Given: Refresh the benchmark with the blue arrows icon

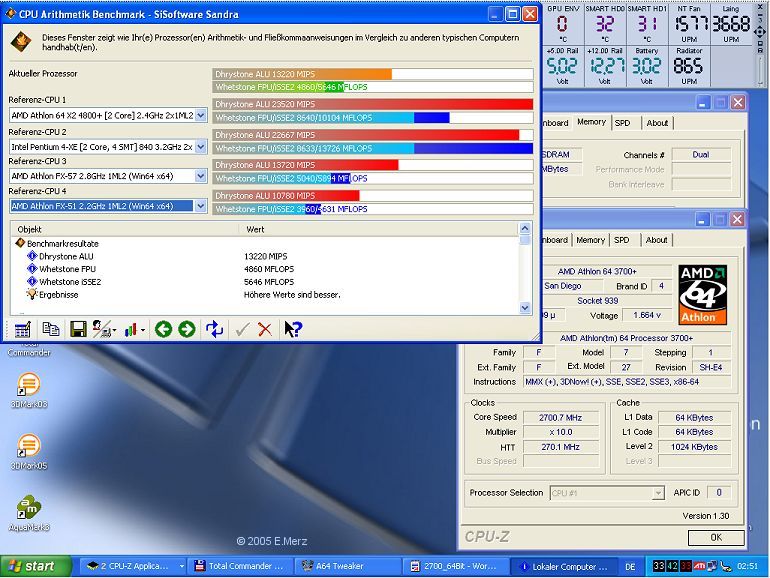Looking at the screenshot, I should pyautogui.click(x=214, y=329).
